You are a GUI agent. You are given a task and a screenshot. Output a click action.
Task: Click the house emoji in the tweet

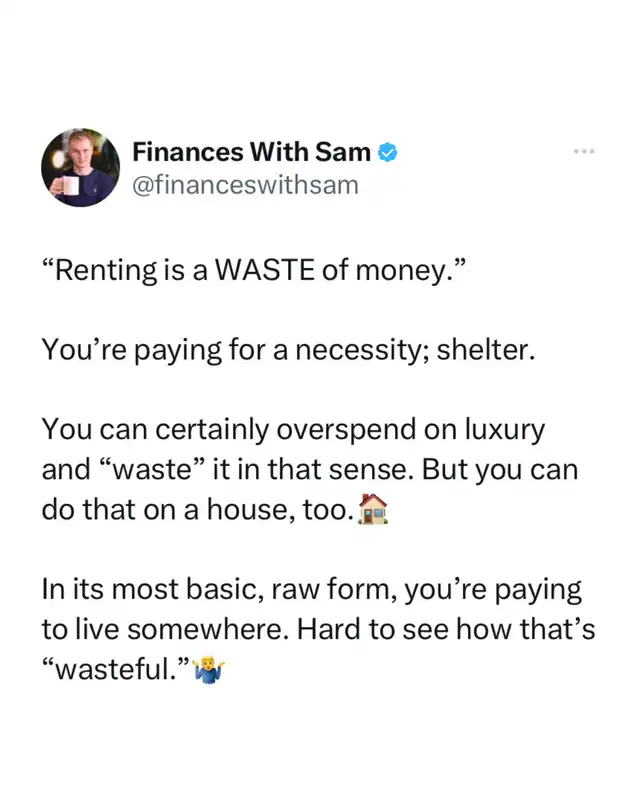372,511
